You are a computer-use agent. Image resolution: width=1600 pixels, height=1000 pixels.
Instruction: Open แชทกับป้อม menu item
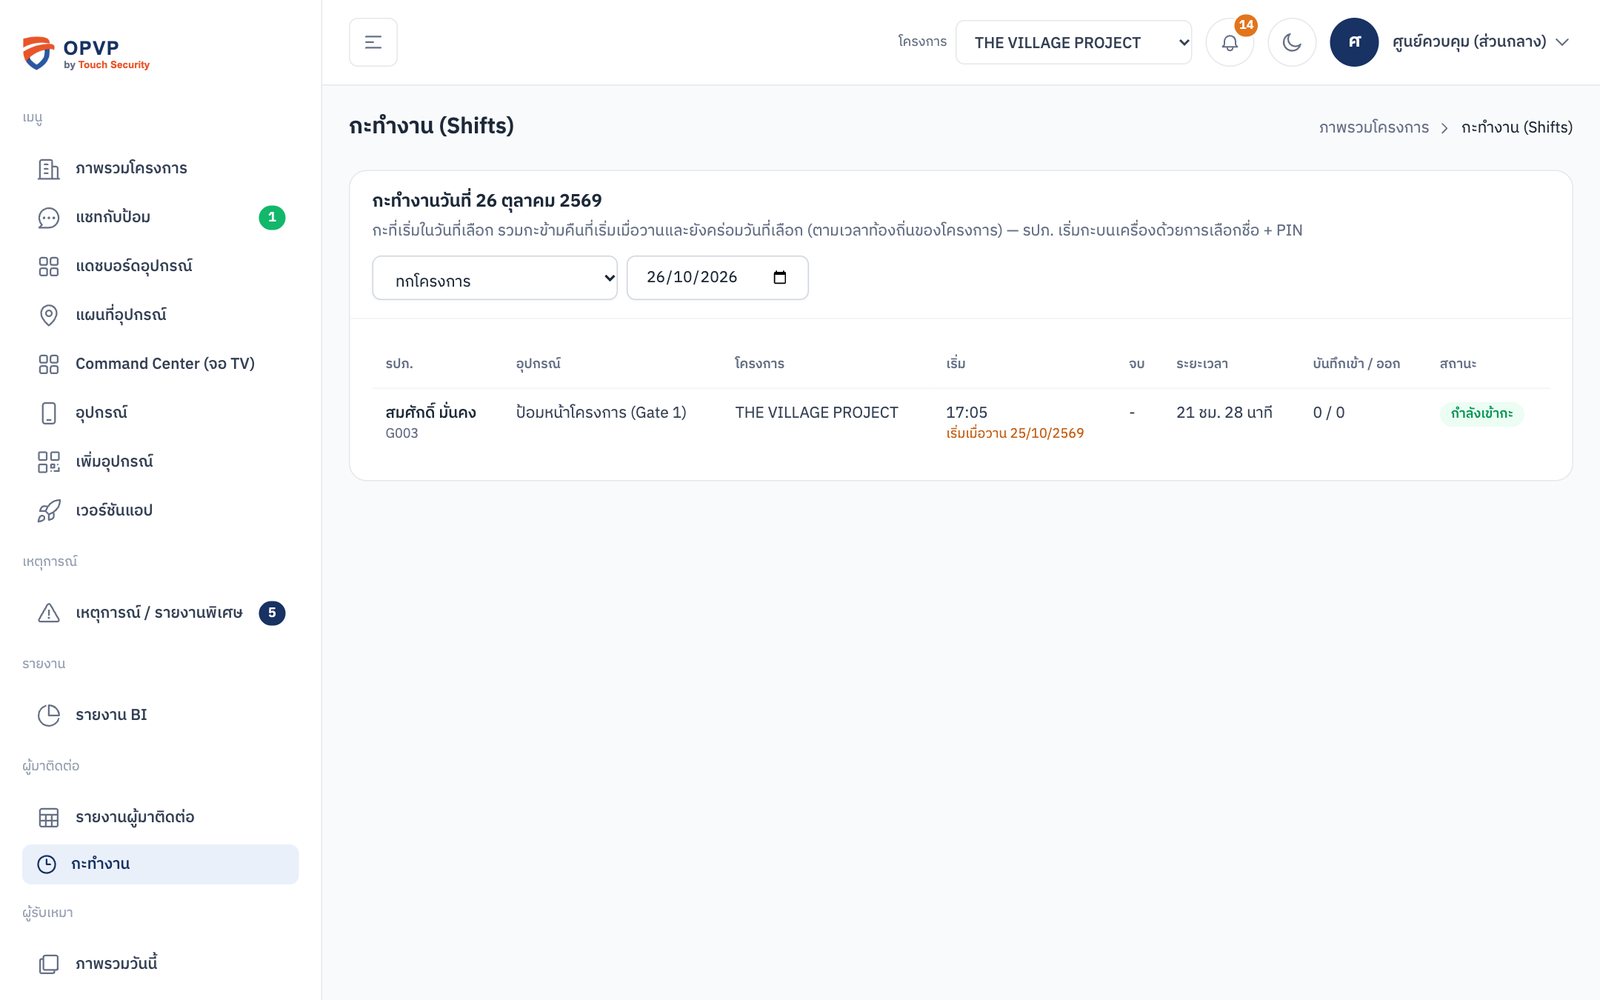160,217
